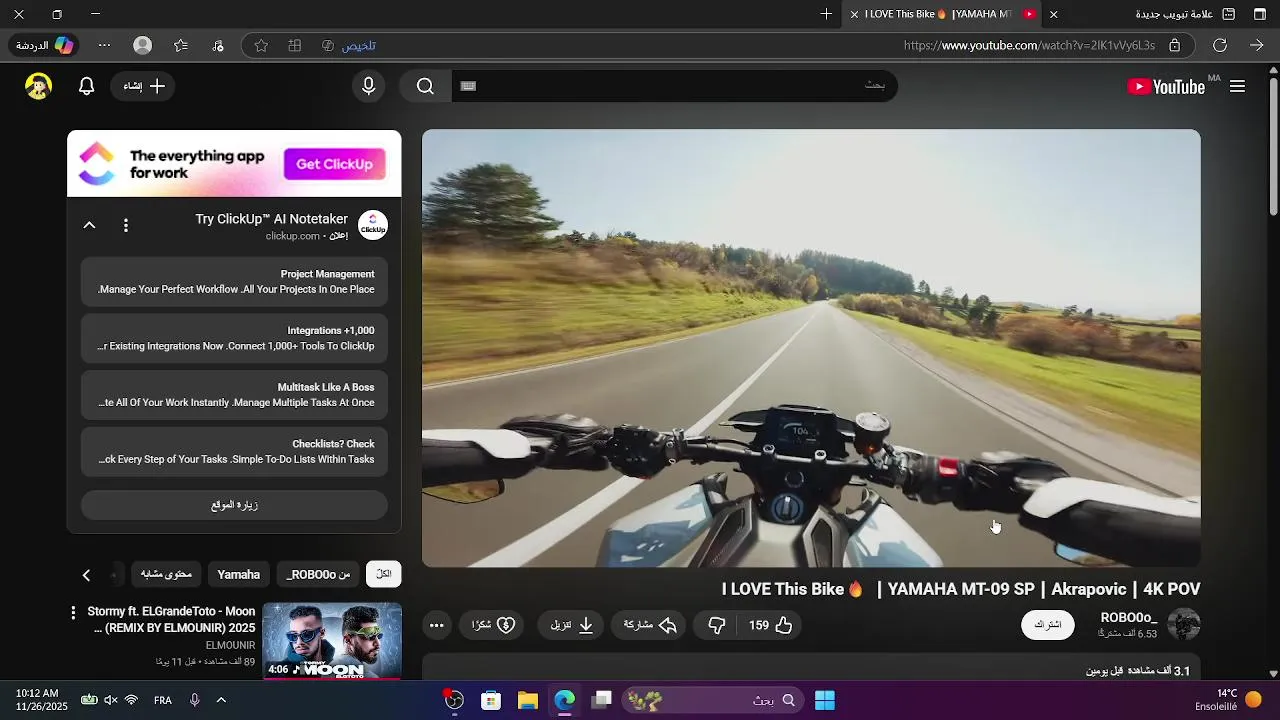Open Copilot chat الدردشة button
Image resolution: width=1280 pixels, height=720 pixels.
(x=45, y=46)
